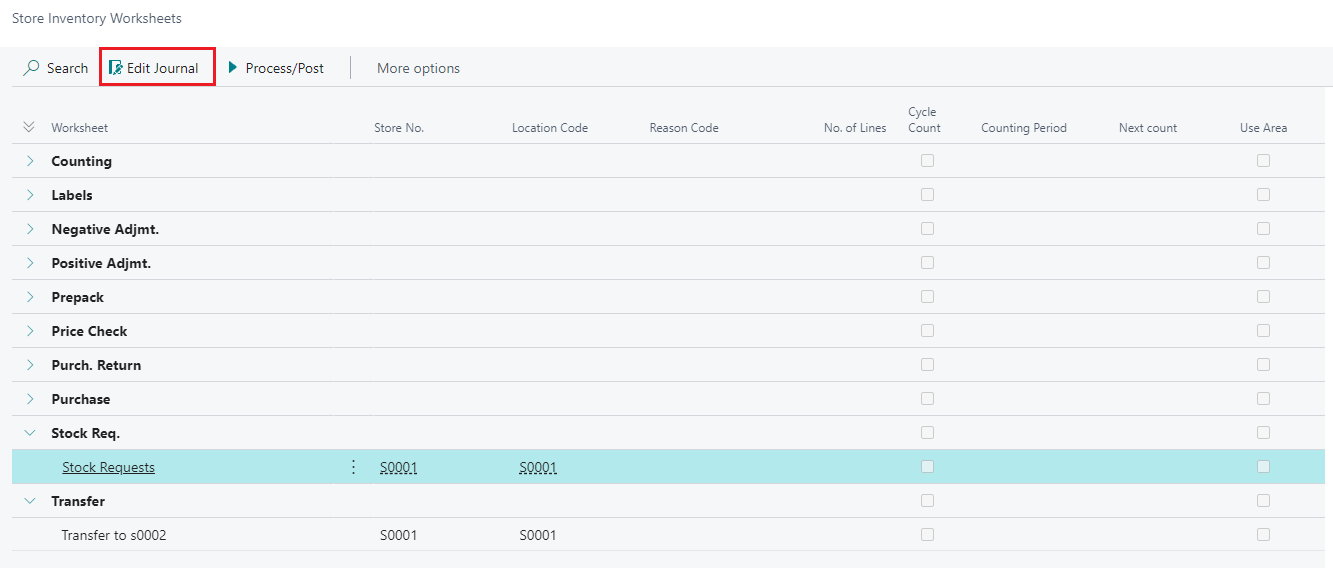
Task: Click the S0001 Store No. link in Stock Requests row
Action: click(398, 467)
